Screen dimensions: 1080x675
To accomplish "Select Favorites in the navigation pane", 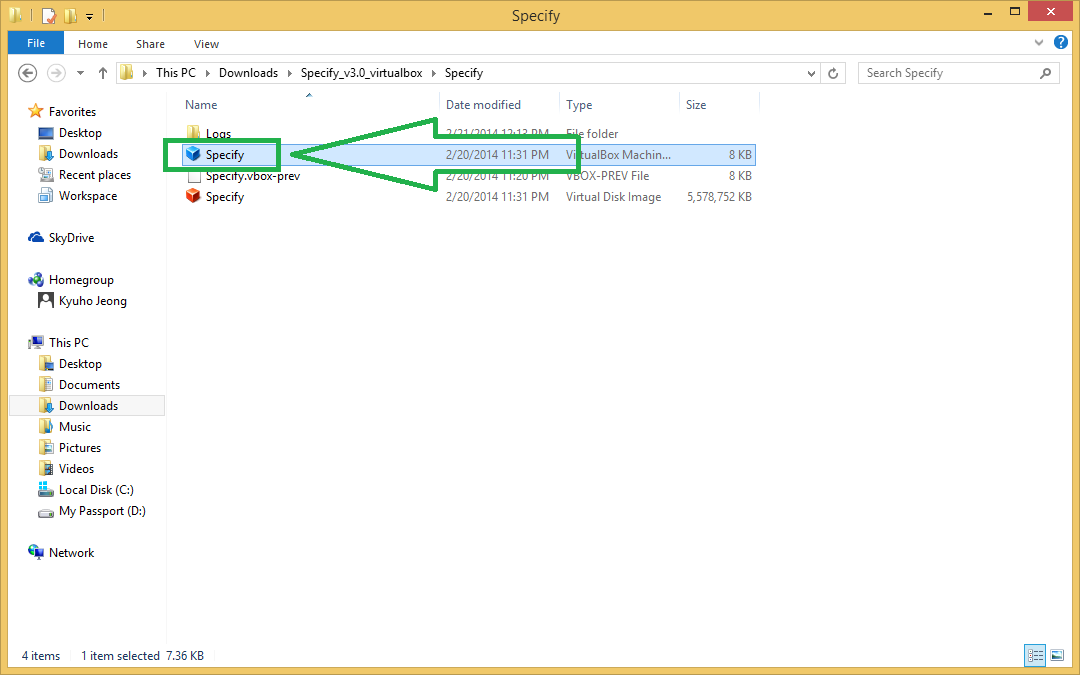I will [x=72, y=112].
